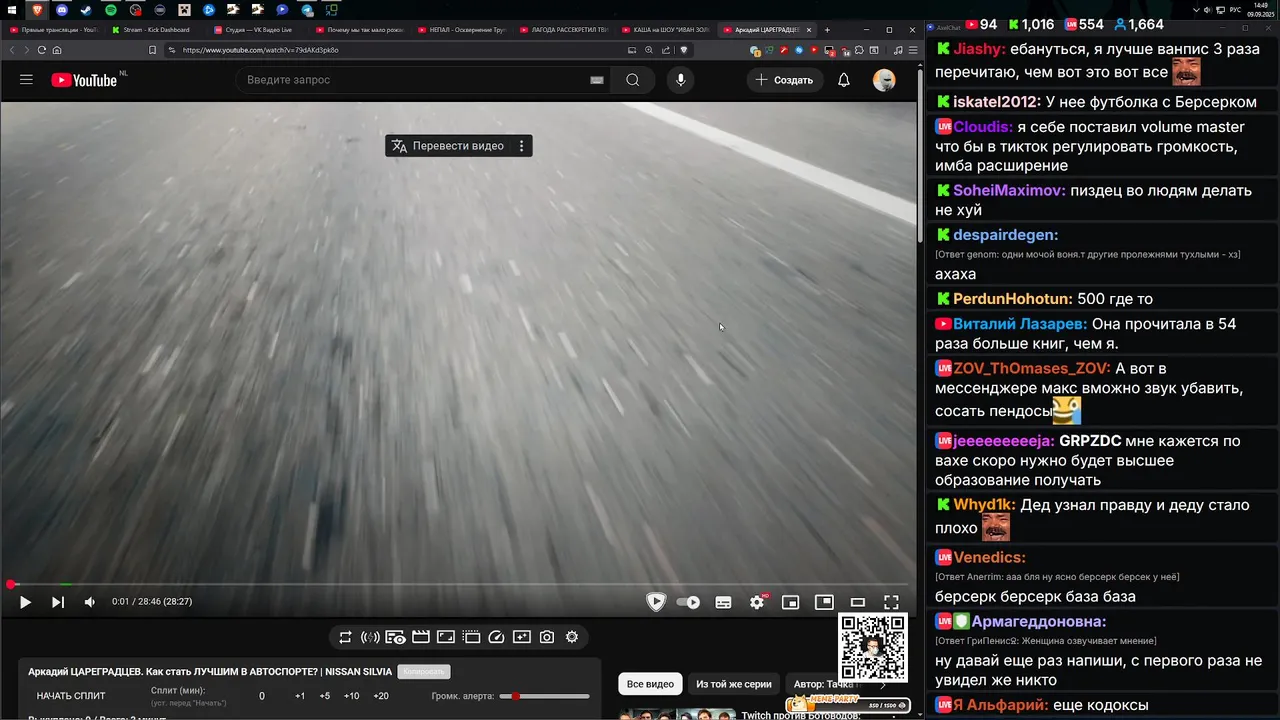Open the account avatar menu on YouTube
The width and height of the screenshot is (1280, 720).
click(x=884, y=80)
